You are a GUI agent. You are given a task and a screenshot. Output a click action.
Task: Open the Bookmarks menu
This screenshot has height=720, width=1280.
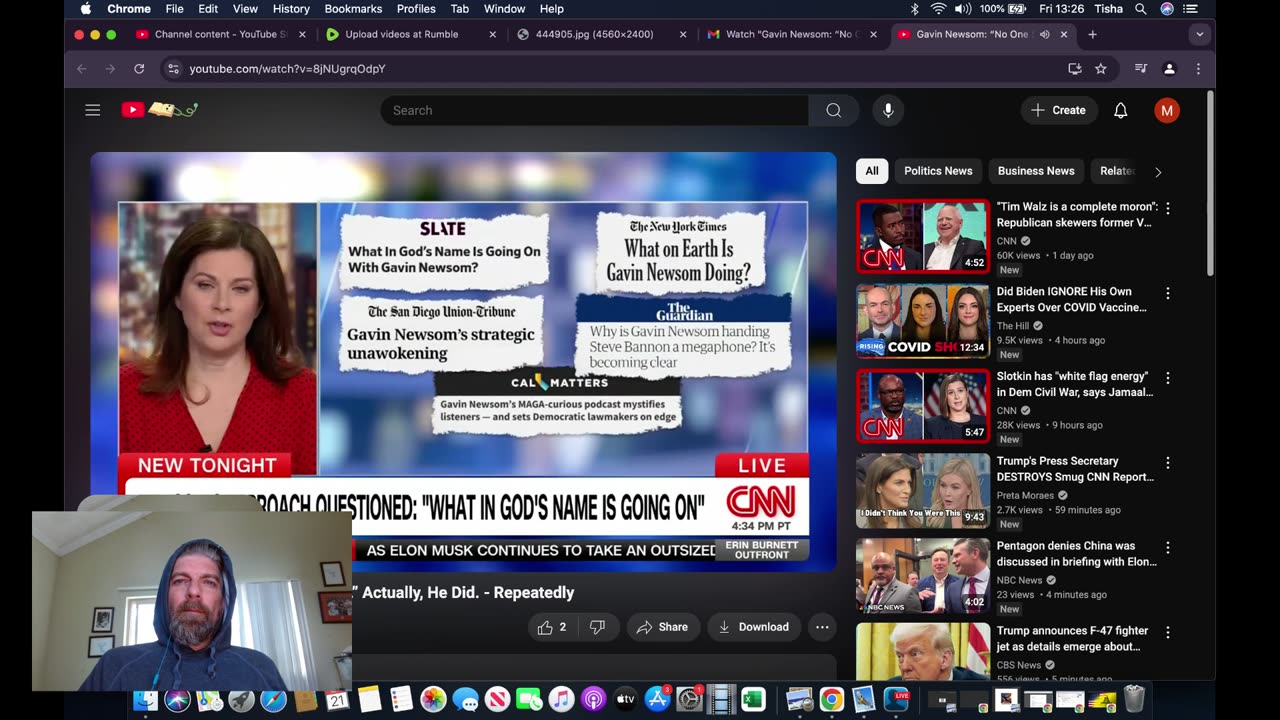click(x=353, y=9)
